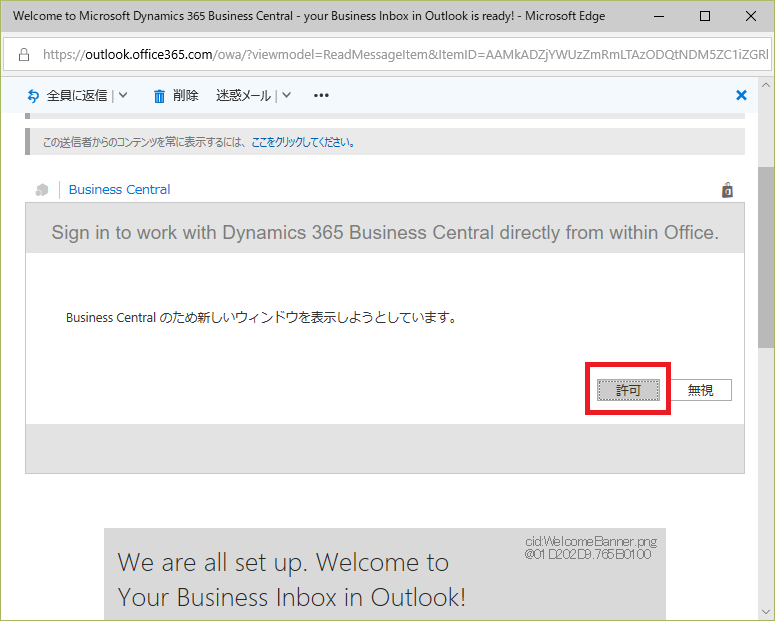Maximize the Edge window

pyautogui.click(x=705, y=16)
